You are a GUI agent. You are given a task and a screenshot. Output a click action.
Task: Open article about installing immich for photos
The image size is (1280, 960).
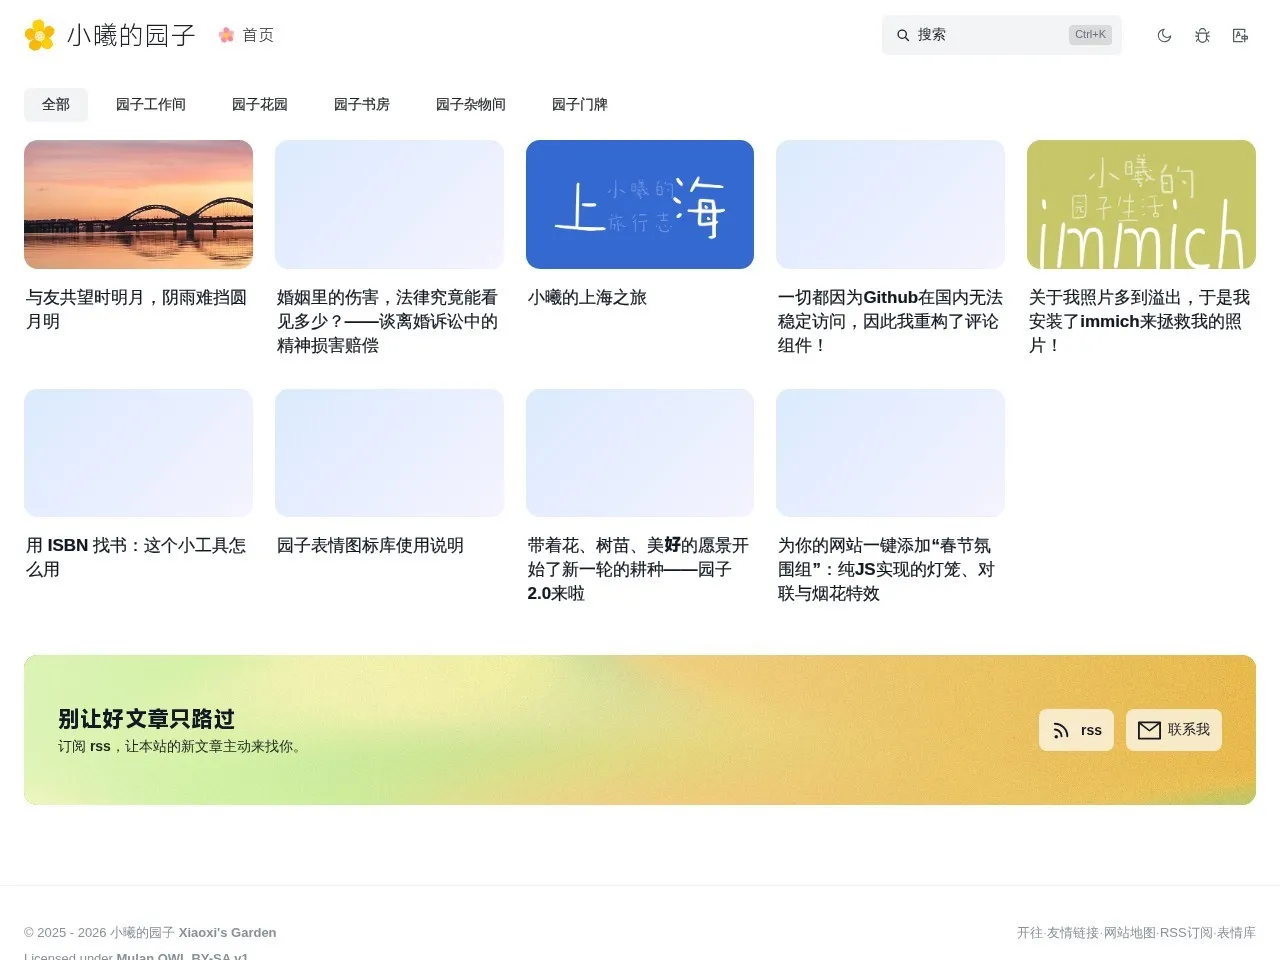(1140, 321)
